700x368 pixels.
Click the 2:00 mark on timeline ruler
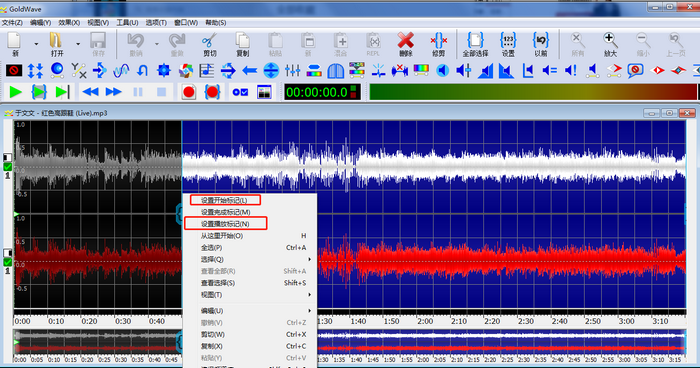pyautogui.click(x=425, y=321)
